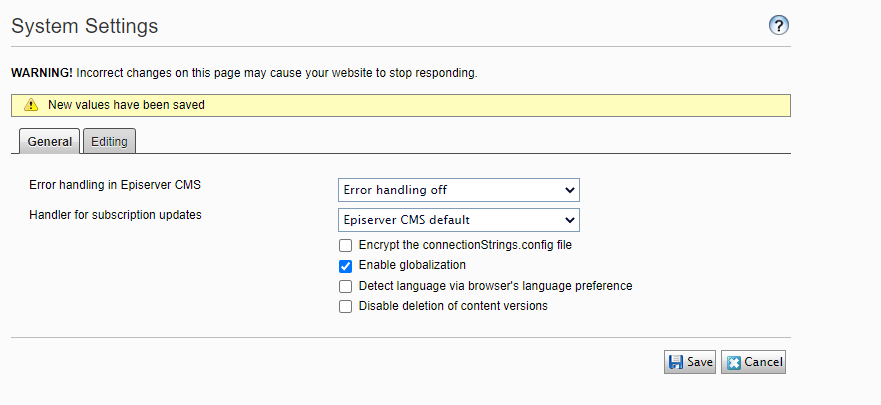Screen dimensions: 881x405
Task: Uncheck the Enable globalization checkbox
Action: 346,266
